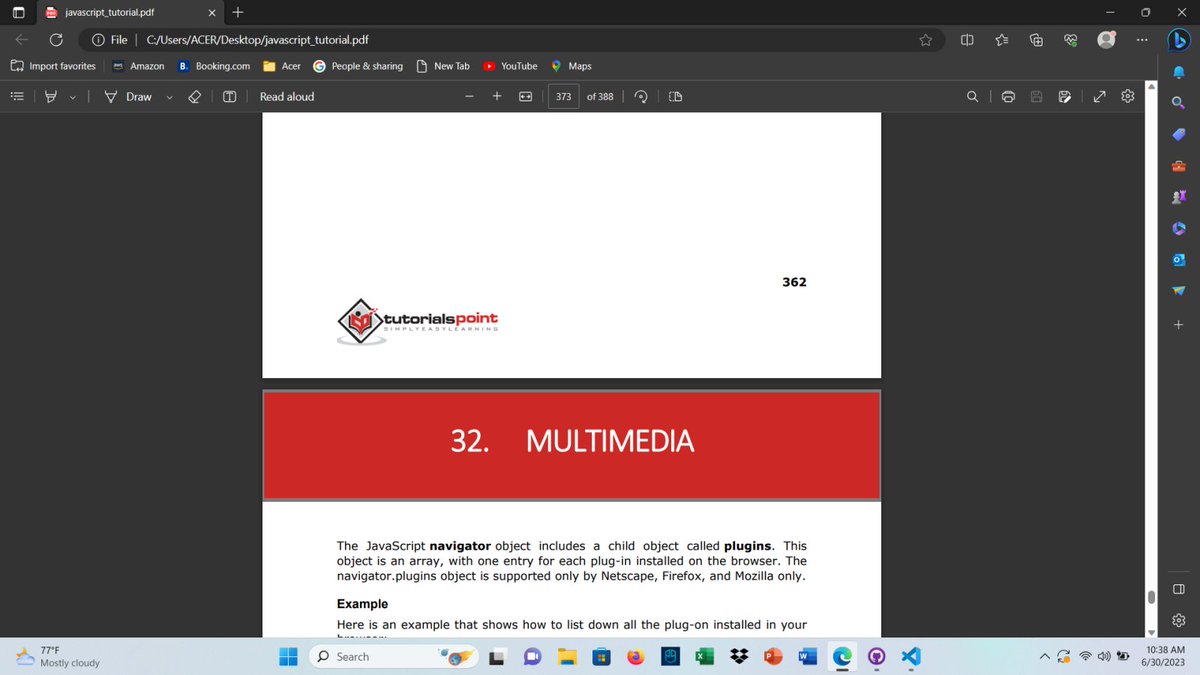This screenshot has width=1200, height=675.
Task: Select the javascript_tutorial.pdf tab
Action: pos(125,13)
